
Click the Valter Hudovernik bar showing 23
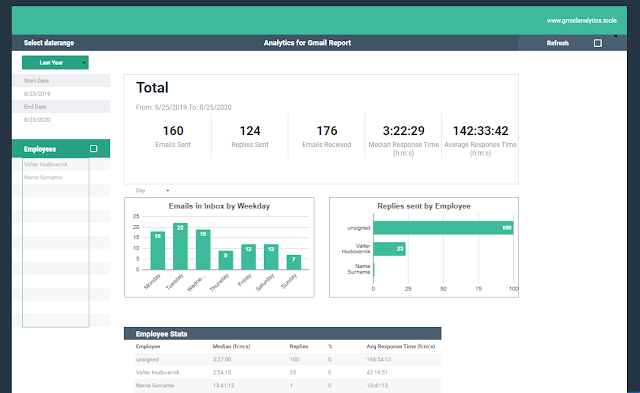click(x=389, y=249)
